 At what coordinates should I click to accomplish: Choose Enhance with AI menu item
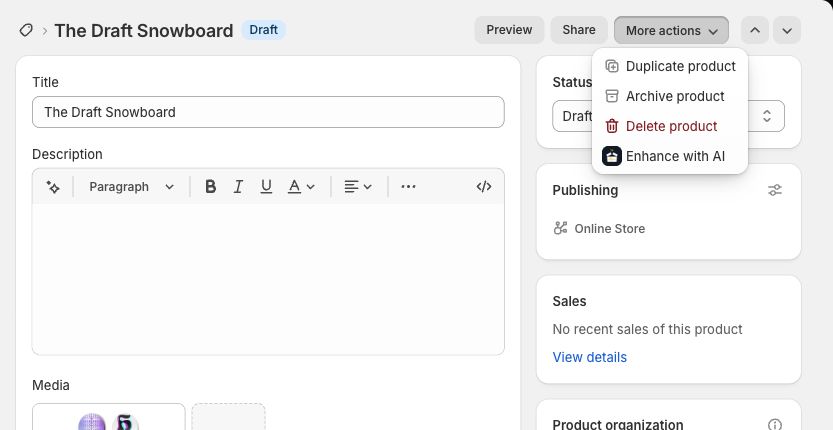670,156
